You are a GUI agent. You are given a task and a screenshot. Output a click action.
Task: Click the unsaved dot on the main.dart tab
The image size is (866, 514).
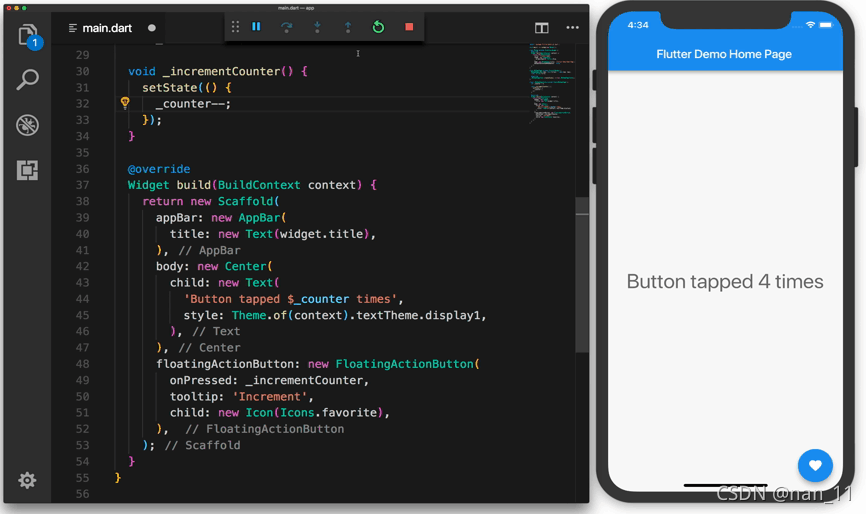pyautogui.click(x=152, y=28)
